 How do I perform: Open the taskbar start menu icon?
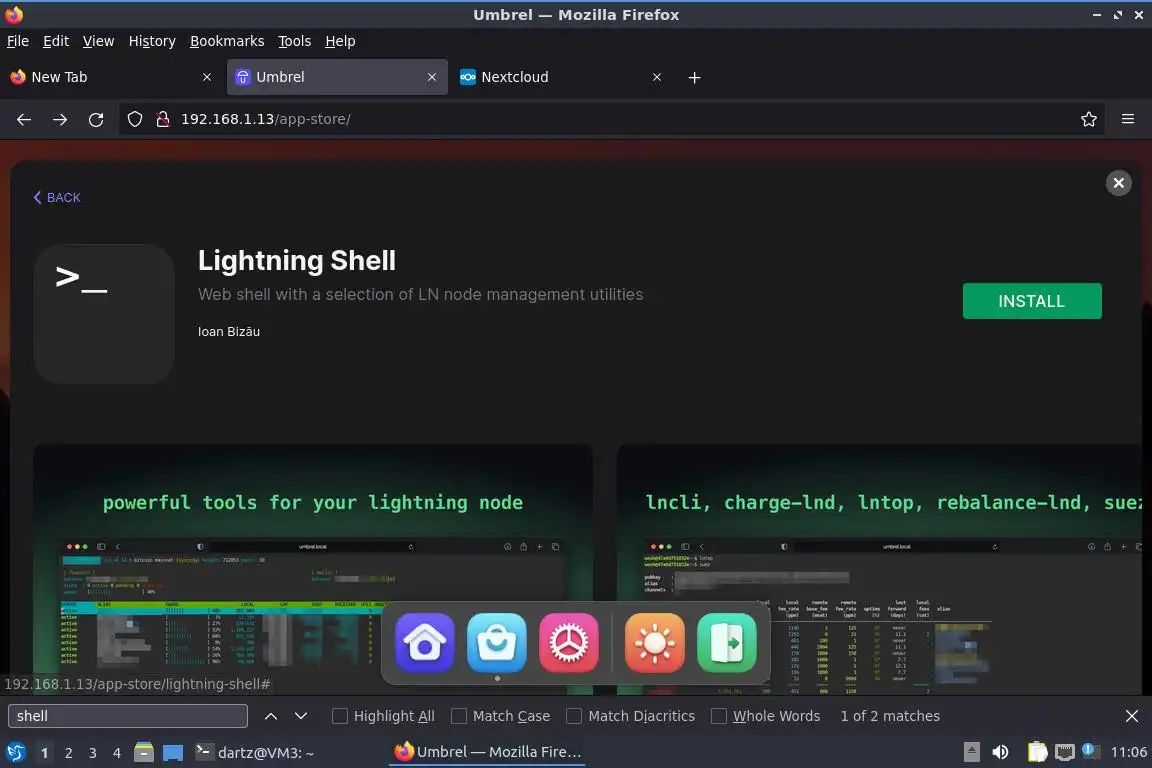15,752
